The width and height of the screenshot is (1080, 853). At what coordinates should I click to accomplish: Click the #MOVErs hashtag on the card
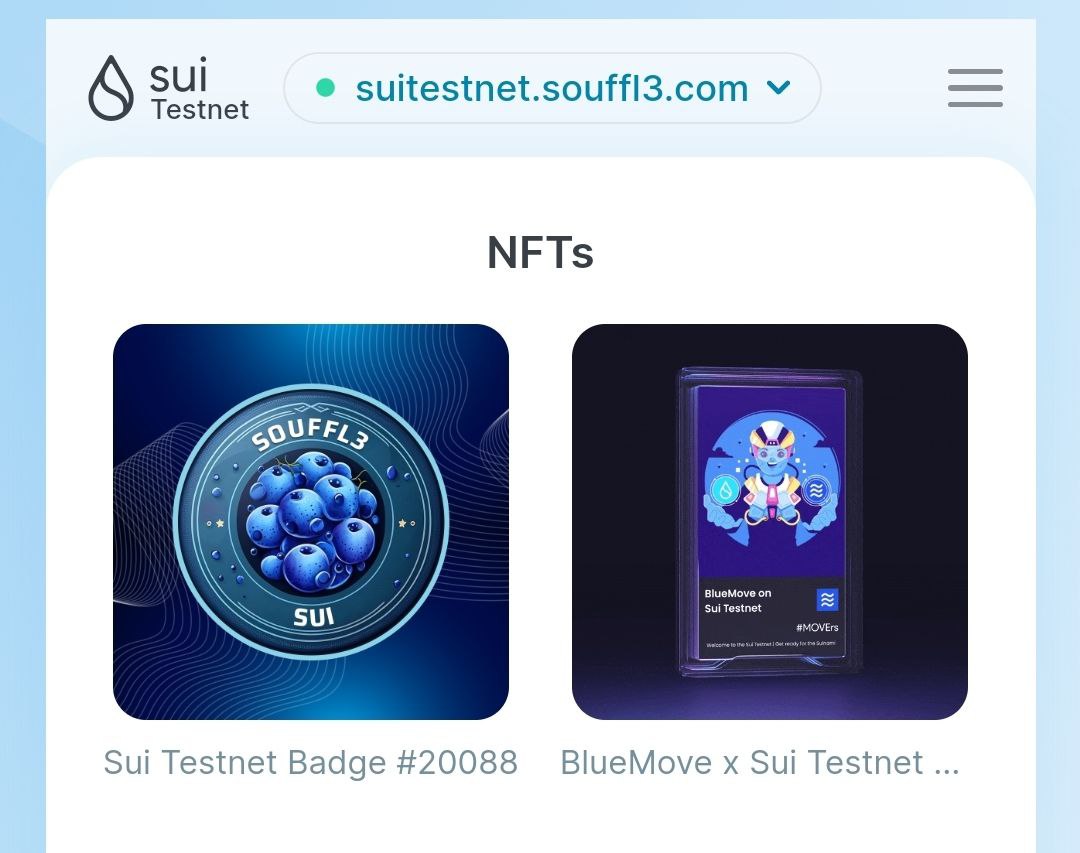(x=817, y=628)
